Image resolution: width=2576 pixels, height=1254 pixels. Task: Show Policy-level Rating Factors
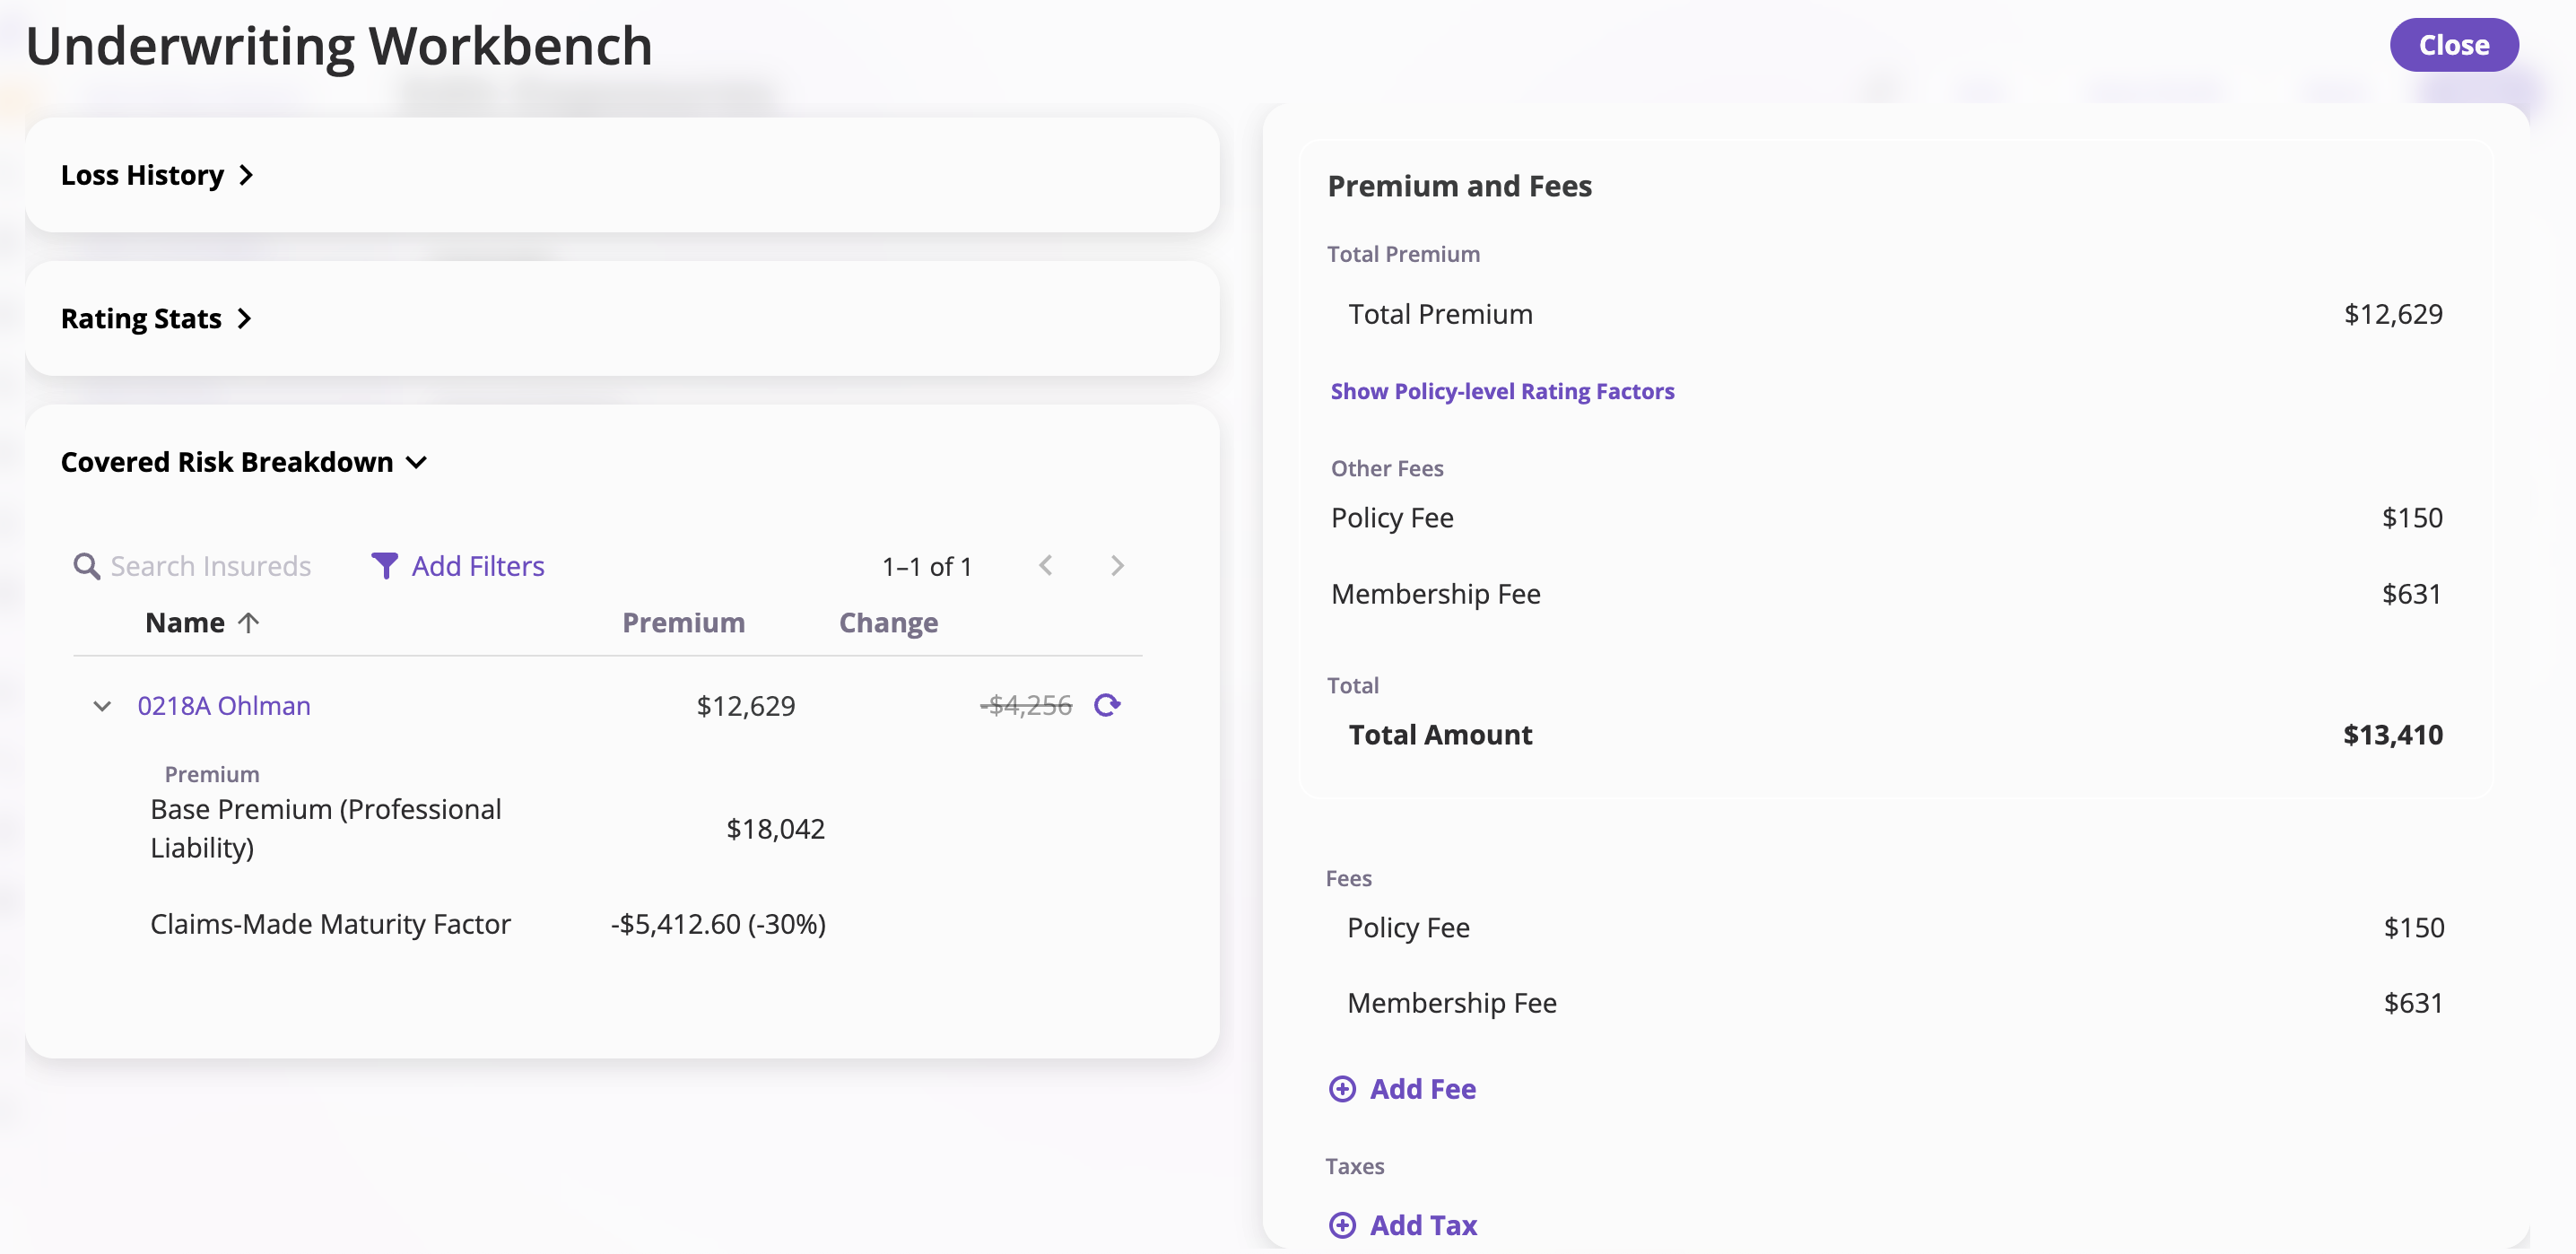tap(1502, 391)
